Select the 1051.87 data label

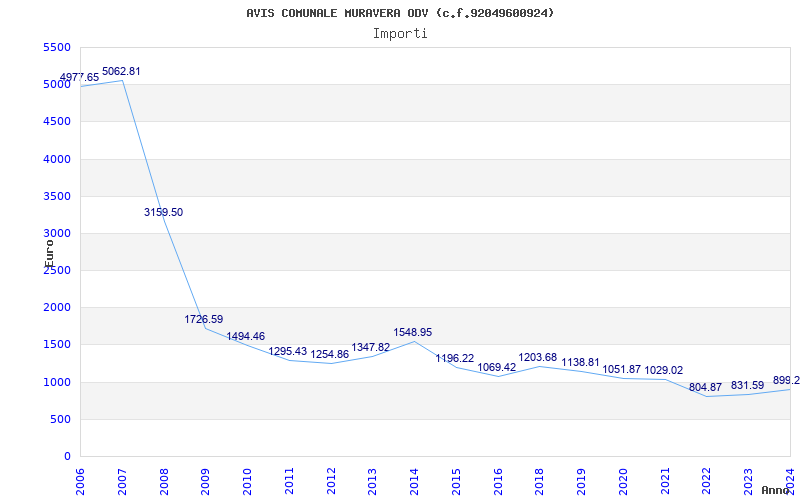[x=622, y=369]
